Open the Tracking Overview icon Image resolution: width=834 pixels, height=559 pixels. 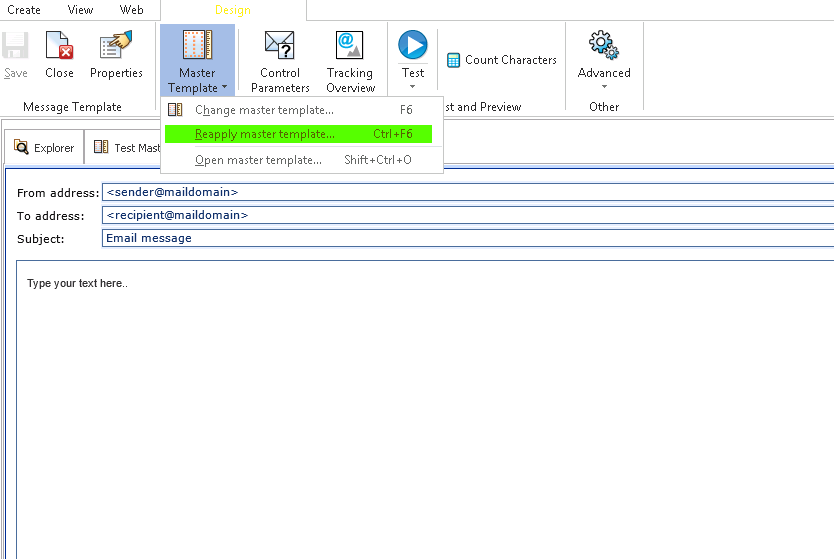(349, 45)
